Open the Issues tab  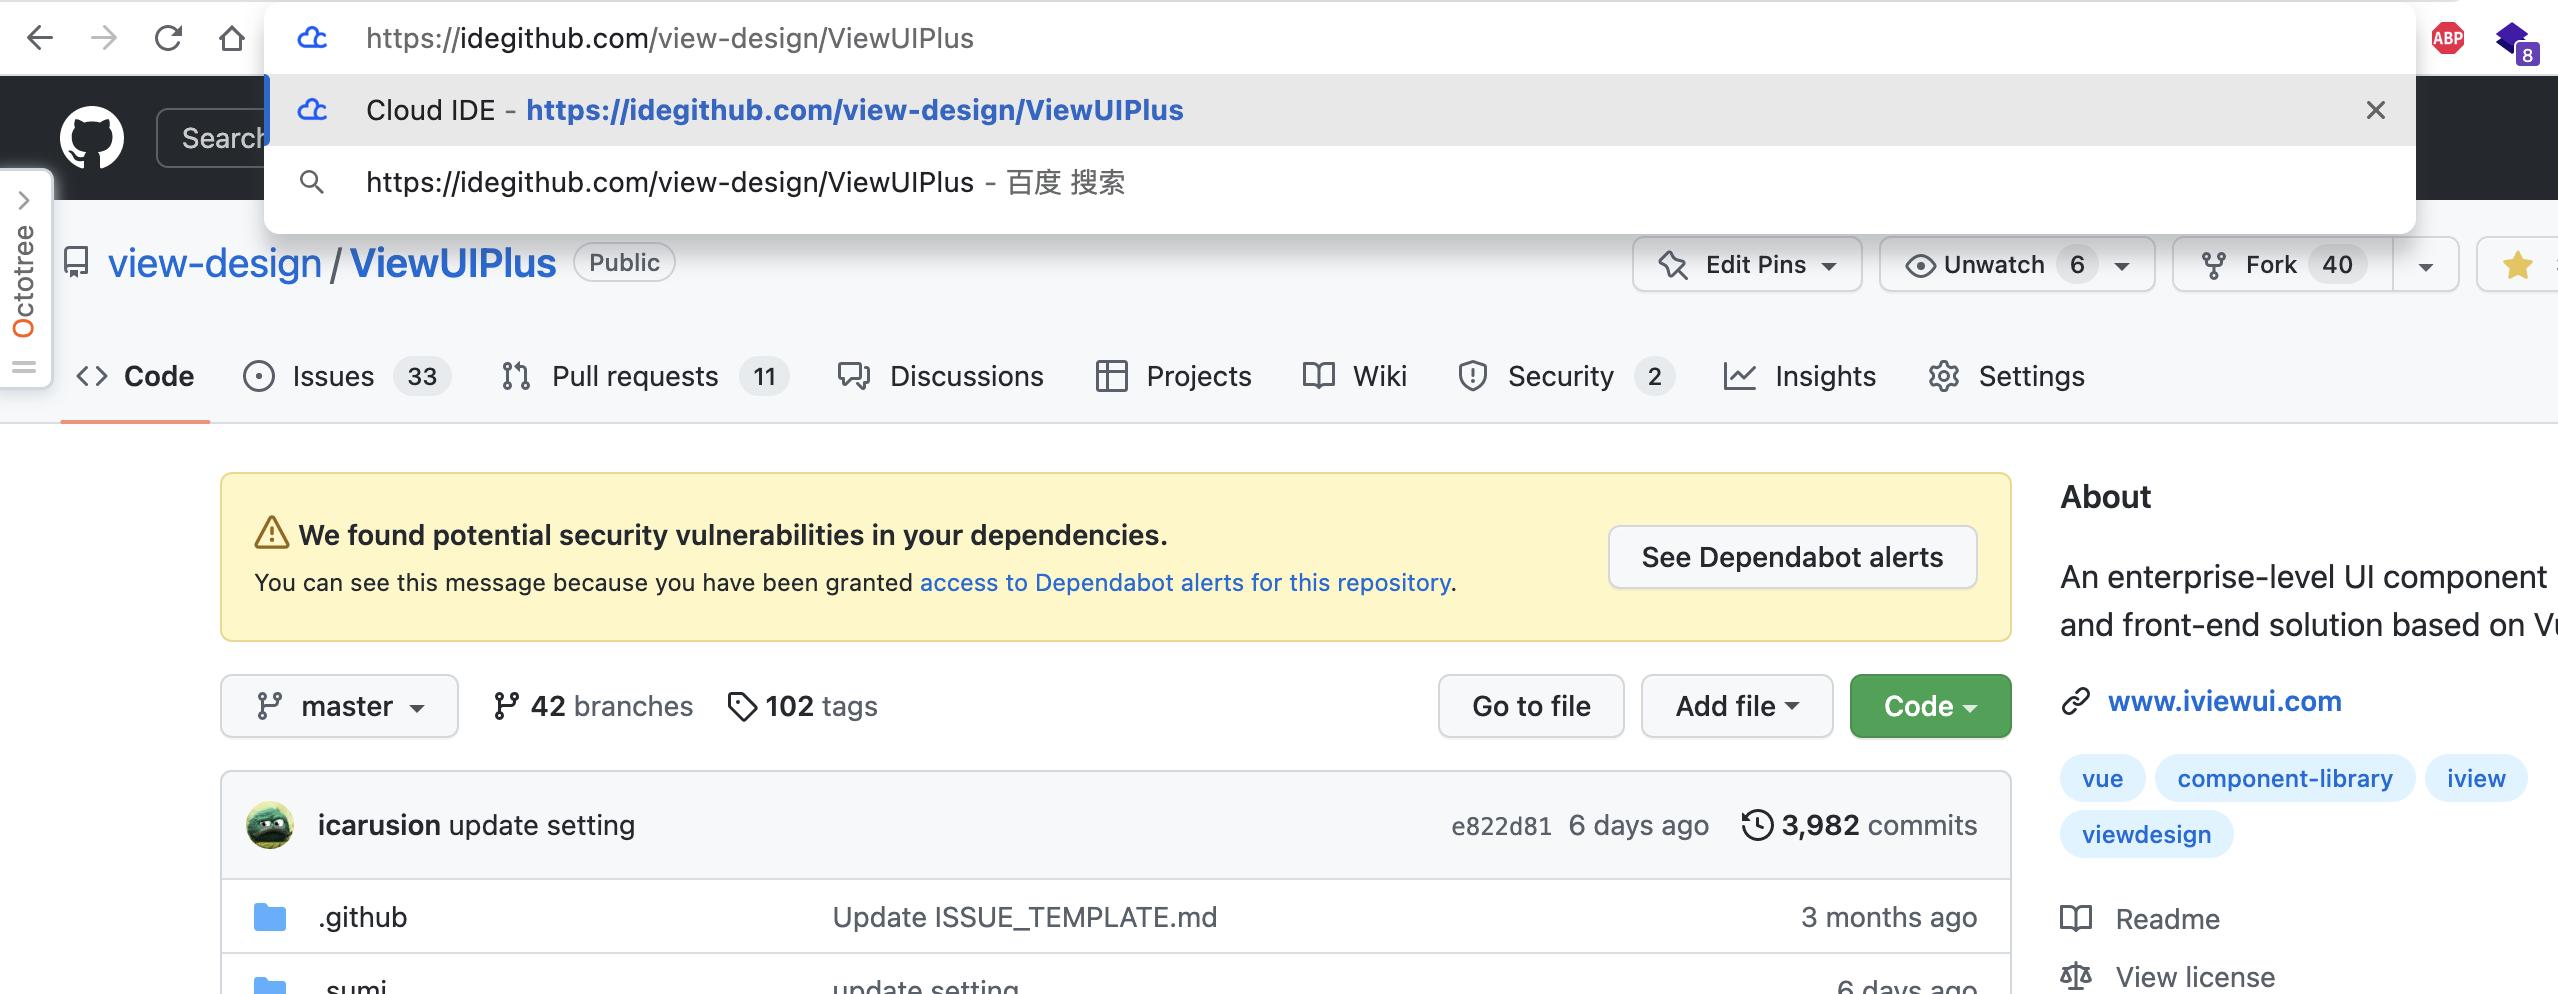347,376
